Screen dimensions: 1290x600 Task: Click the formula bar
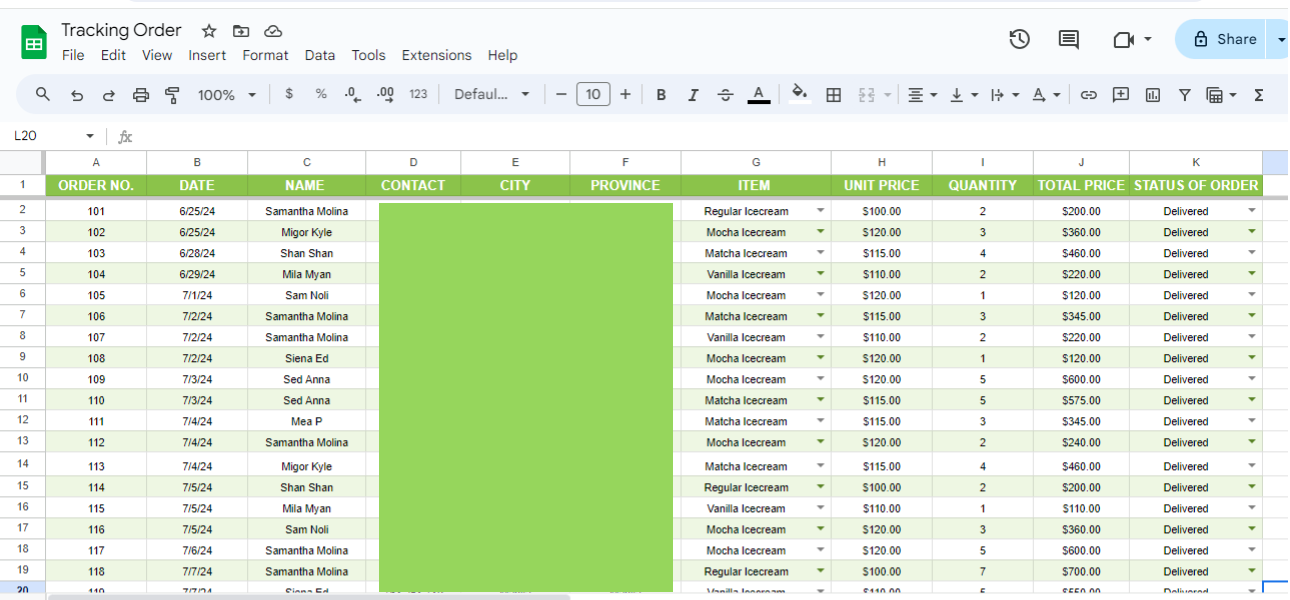[x=710, y=136]
